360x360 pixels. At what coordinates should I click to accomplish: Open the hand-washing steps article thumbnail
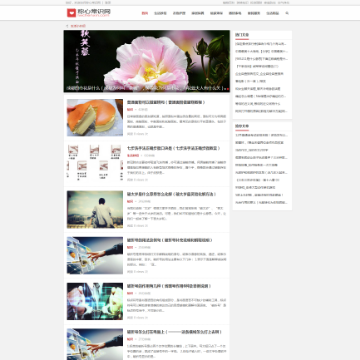pos(95,163)
